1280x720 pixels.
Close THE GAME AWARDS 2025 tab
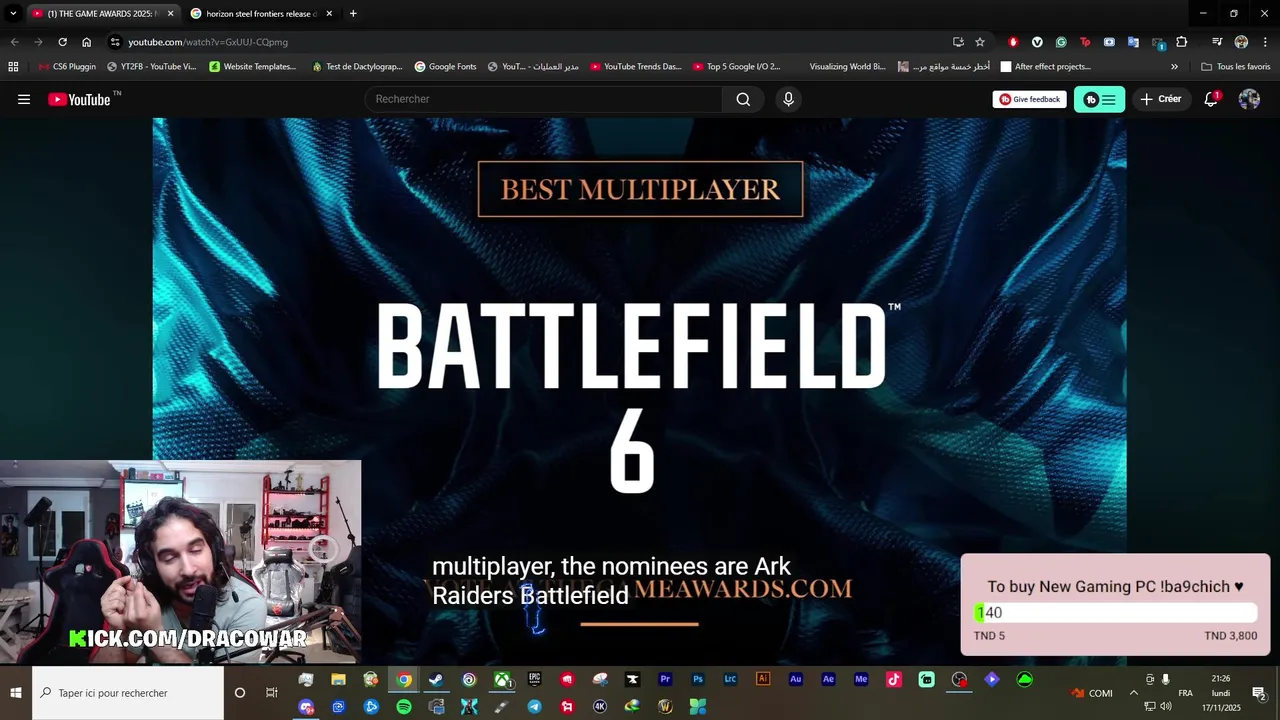pos(170,13)
